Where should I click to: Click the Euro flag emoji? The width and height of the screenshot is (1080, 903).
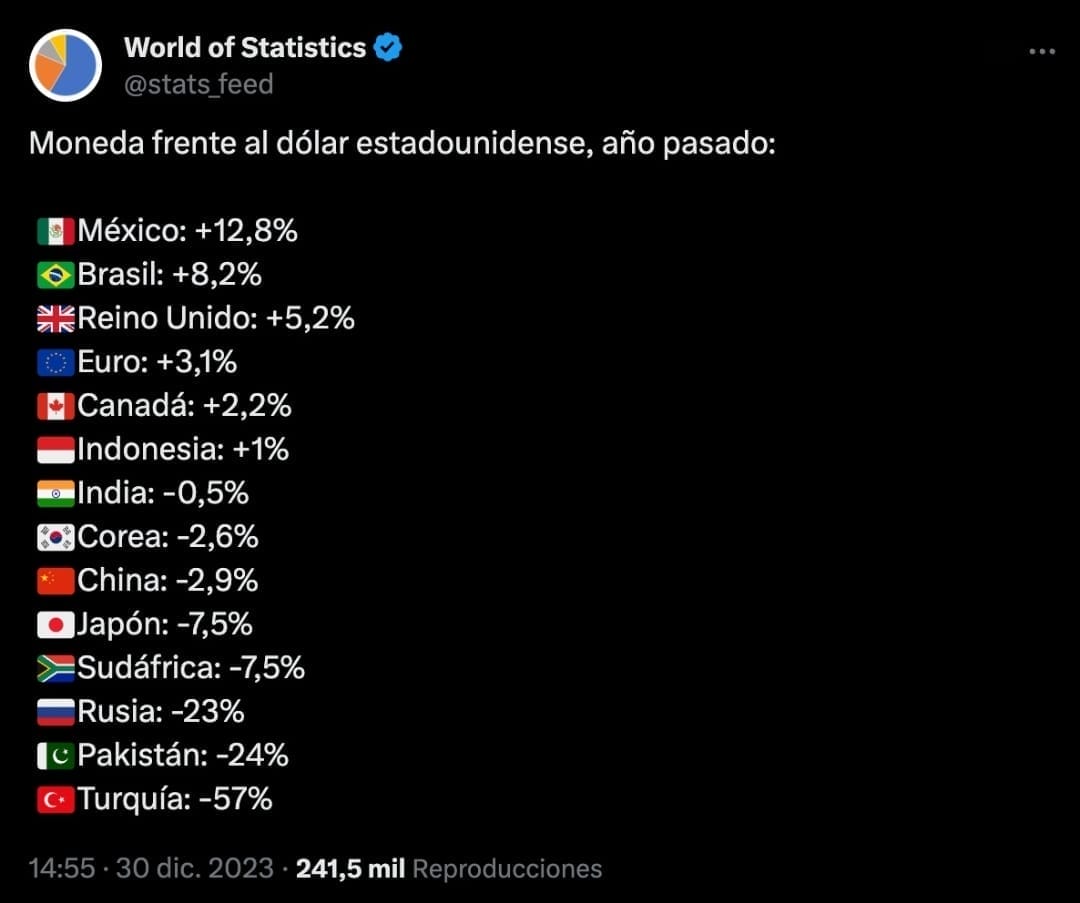coord(55,361)
